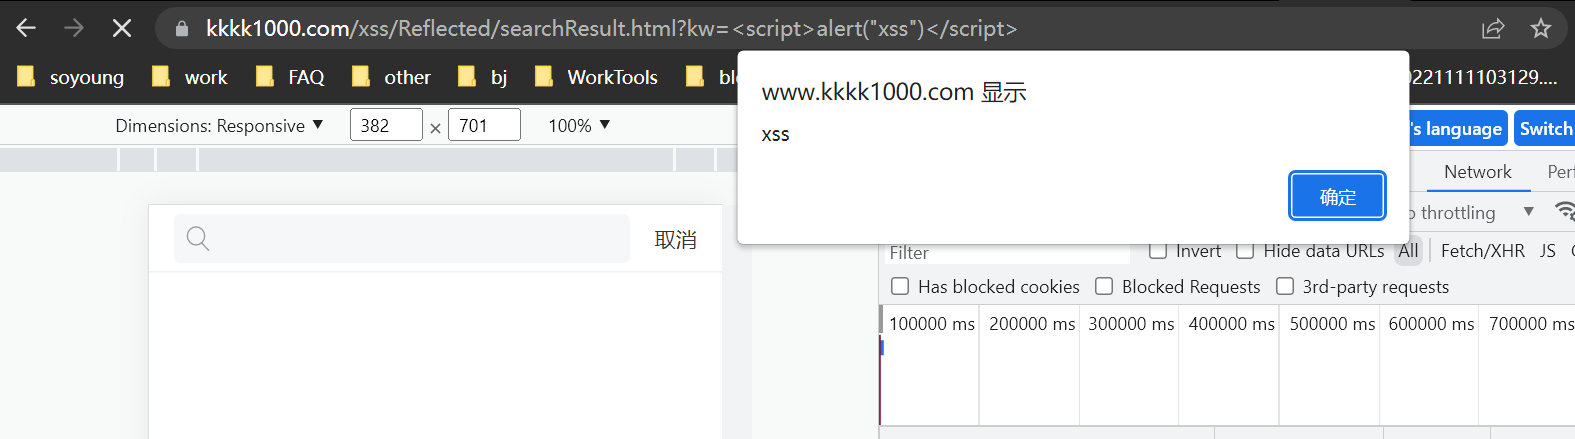Bookmark the page with the star icon
Image resolution: width=1575 pixels, height=439 pixels.
coord(1541,28)
